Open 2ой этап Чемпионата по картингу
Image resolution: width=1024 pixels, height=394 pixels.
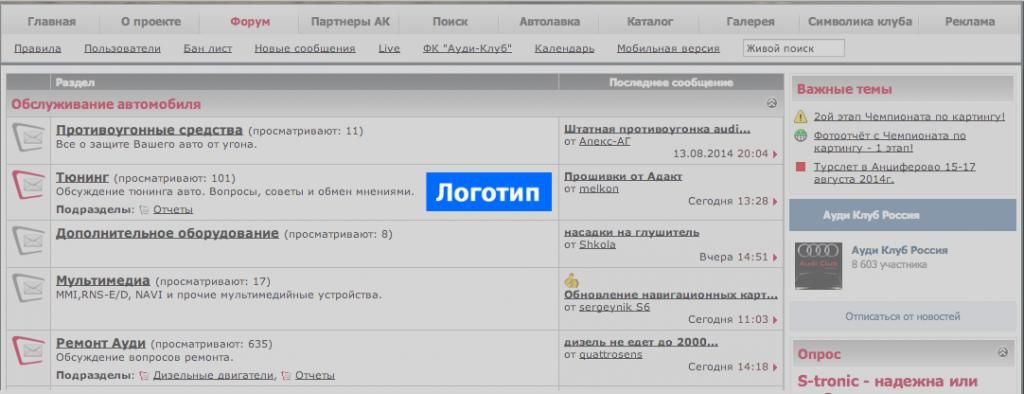[x=909, y=117]
